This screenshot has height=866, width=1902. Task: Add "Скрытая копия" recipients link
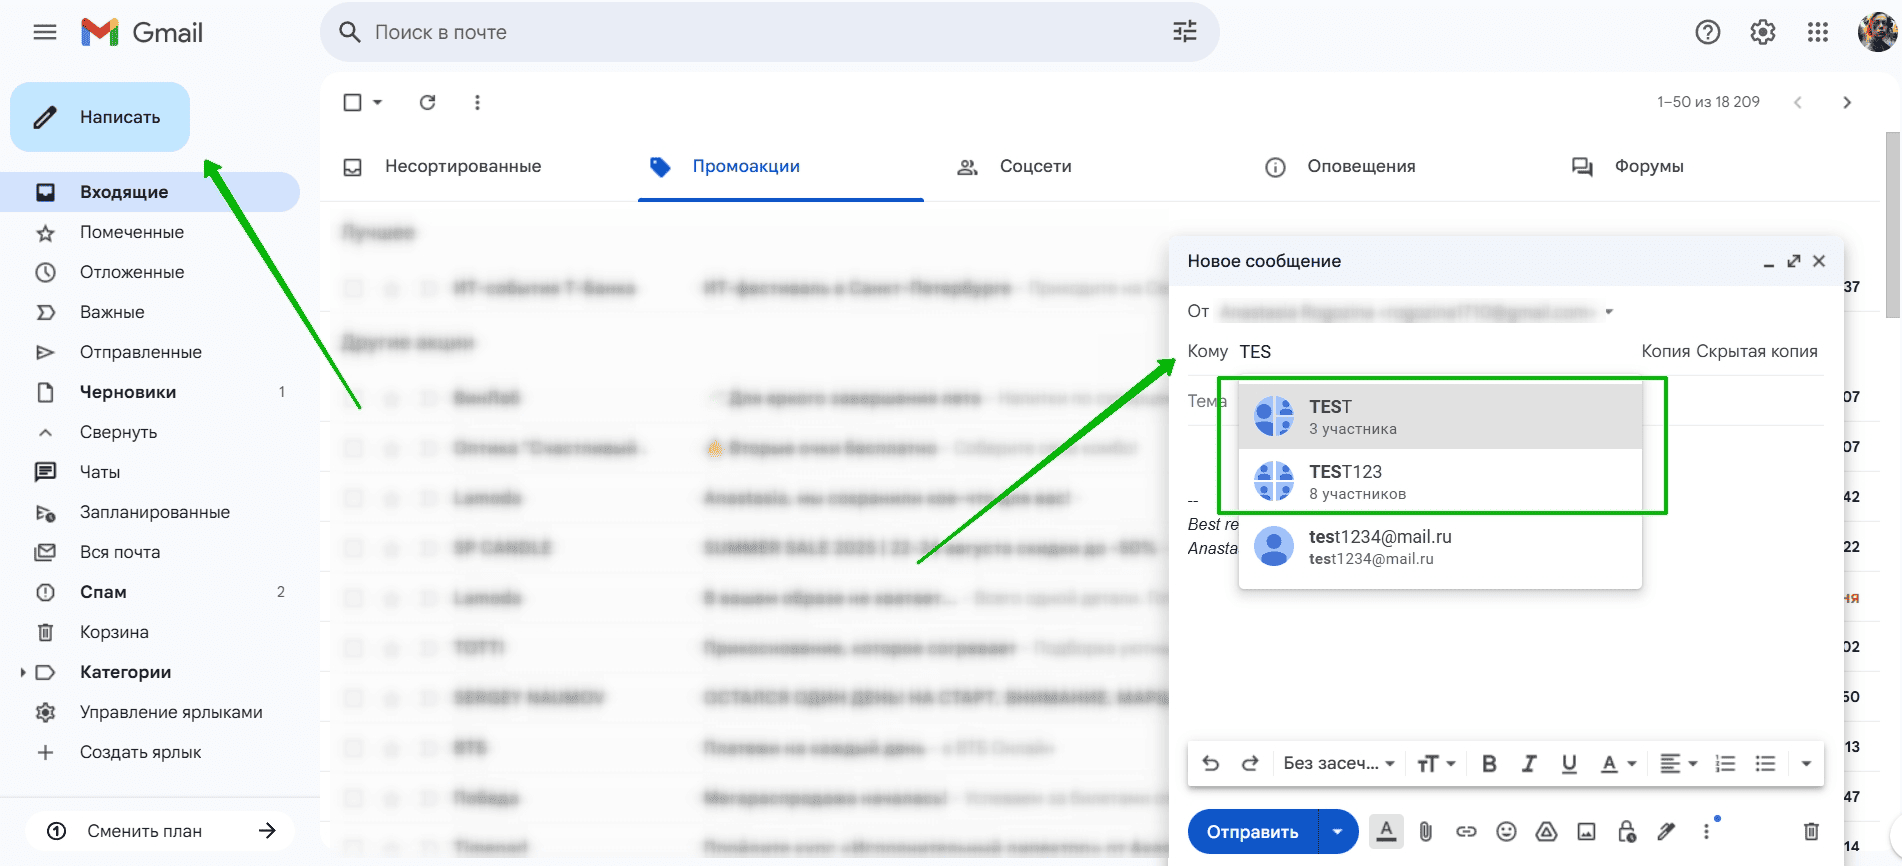[1757, 352]
